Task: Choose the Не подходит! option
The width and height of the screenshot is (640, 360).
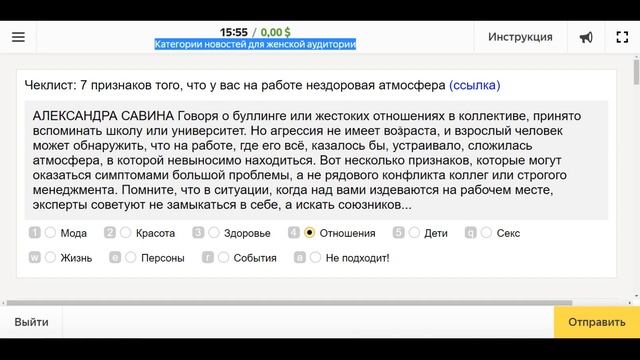Action: pos(316,258)
